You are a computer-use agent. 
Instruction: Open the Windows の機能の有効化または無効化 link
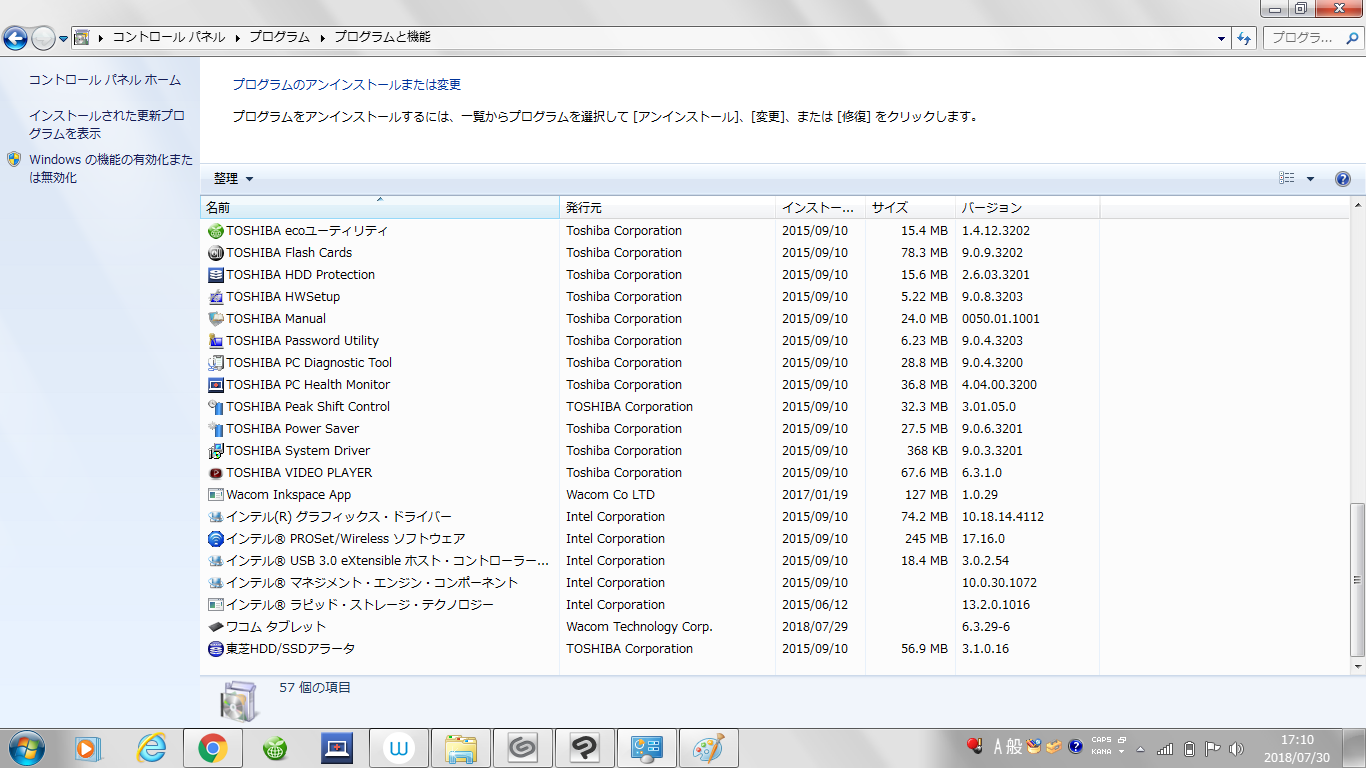(x=111, y=168)
